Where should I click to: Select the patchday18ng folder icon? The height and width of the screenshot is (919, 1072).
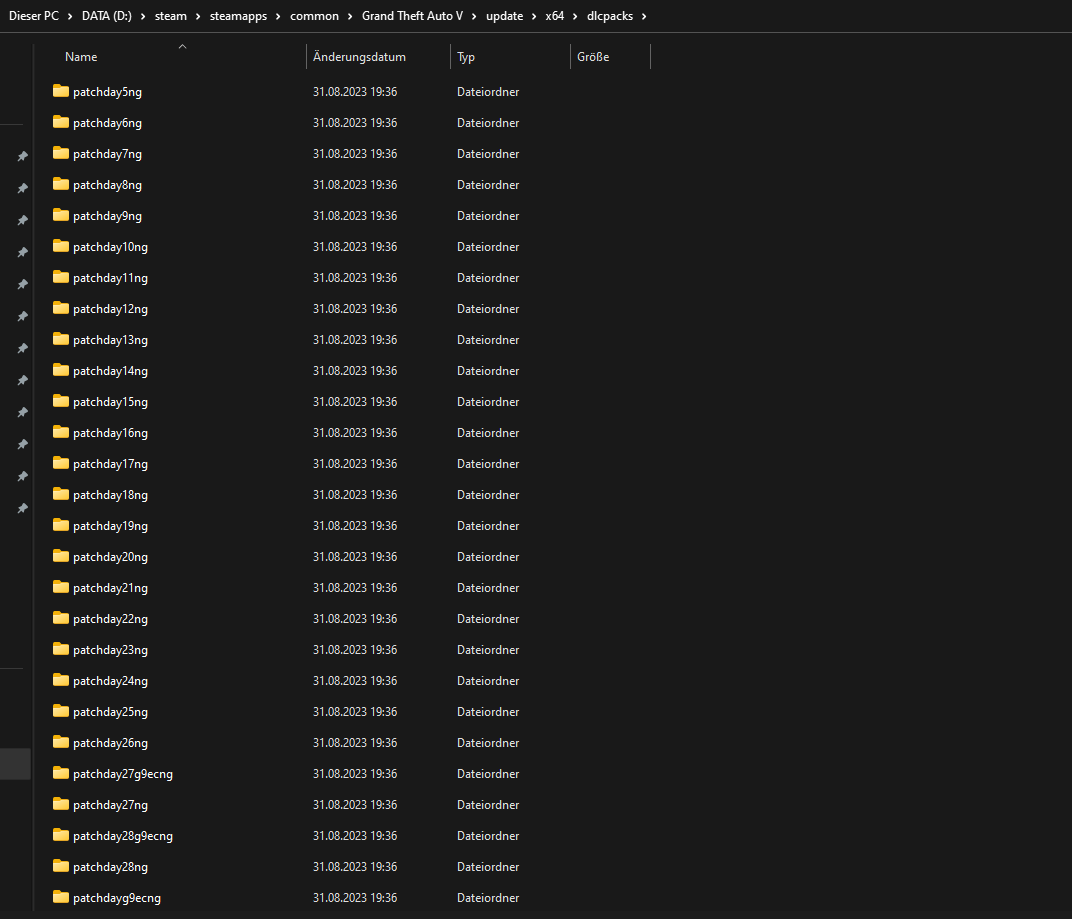pyautogui.click(x=61, y=494)
